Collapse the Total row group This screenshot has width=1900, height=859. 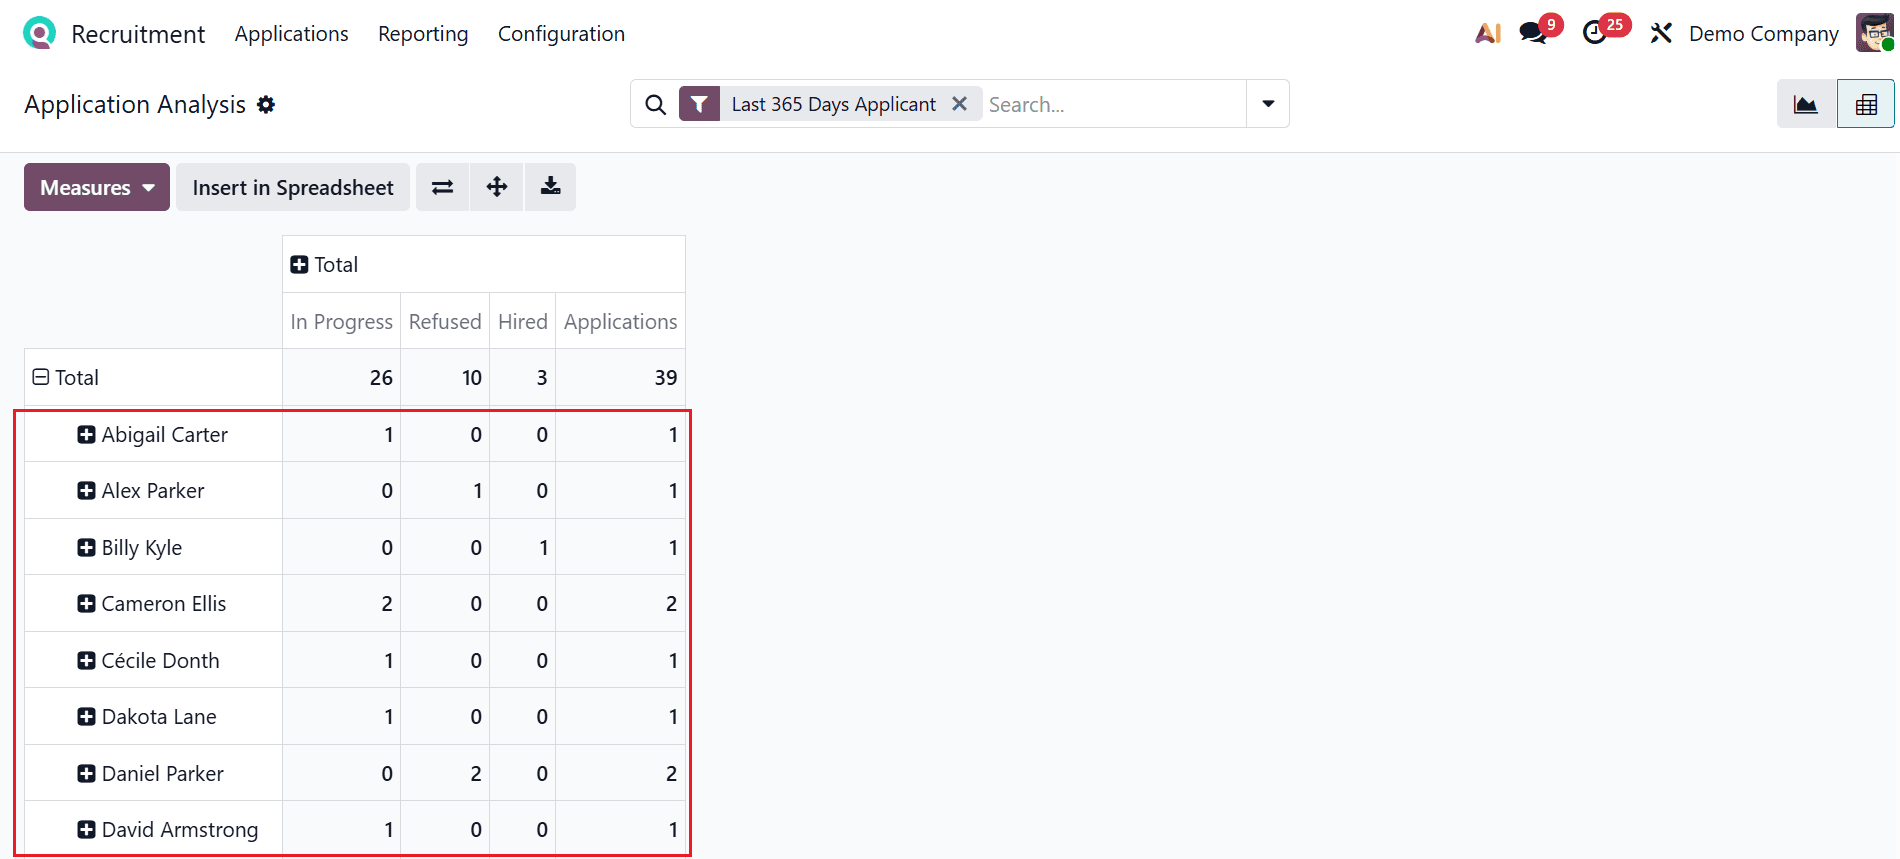pyautogui.click(x=42, y=377)
